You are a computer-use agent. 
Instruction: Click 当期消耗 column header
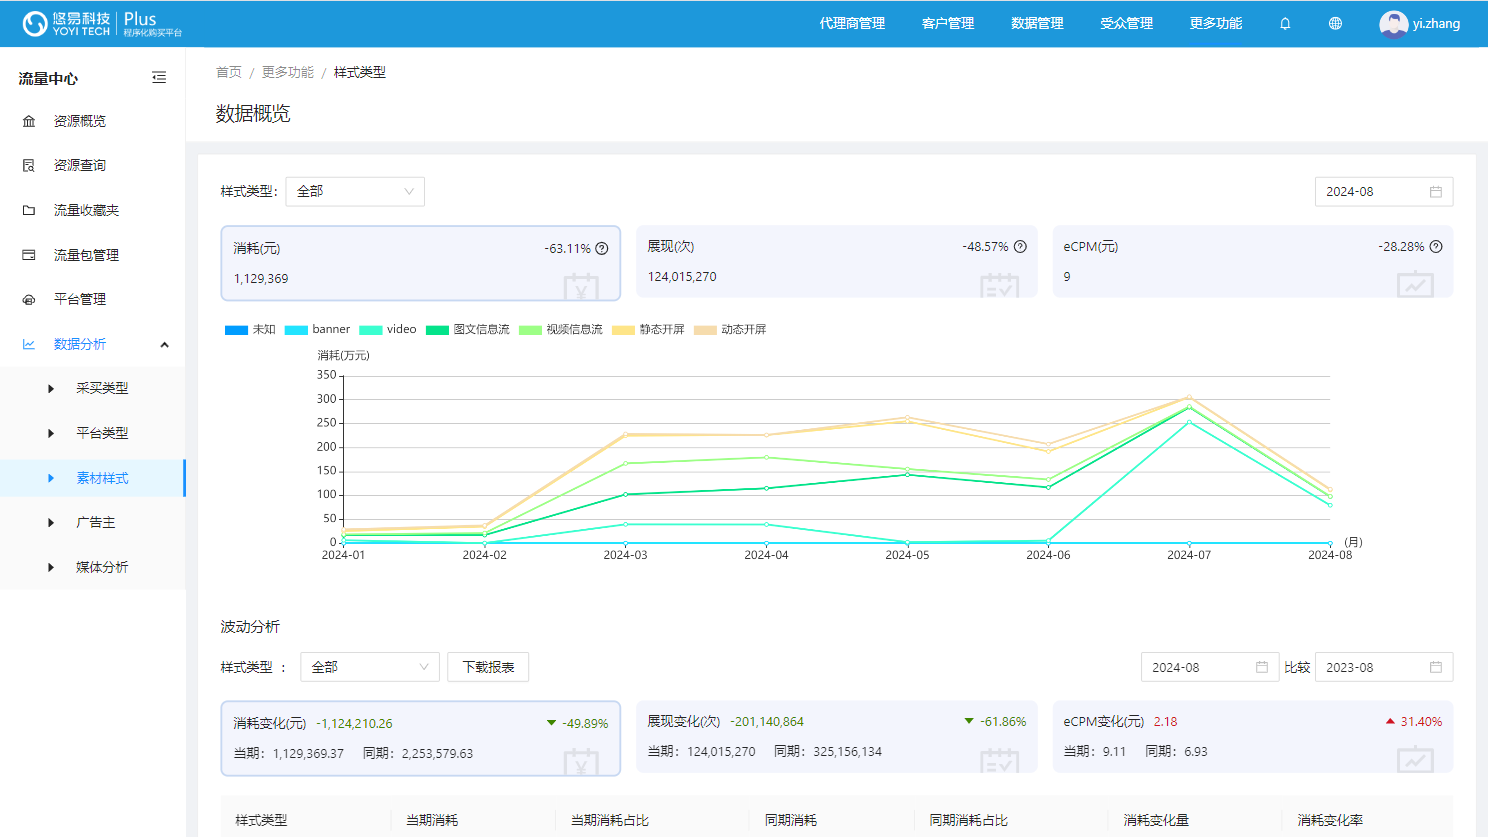point(432,821)
